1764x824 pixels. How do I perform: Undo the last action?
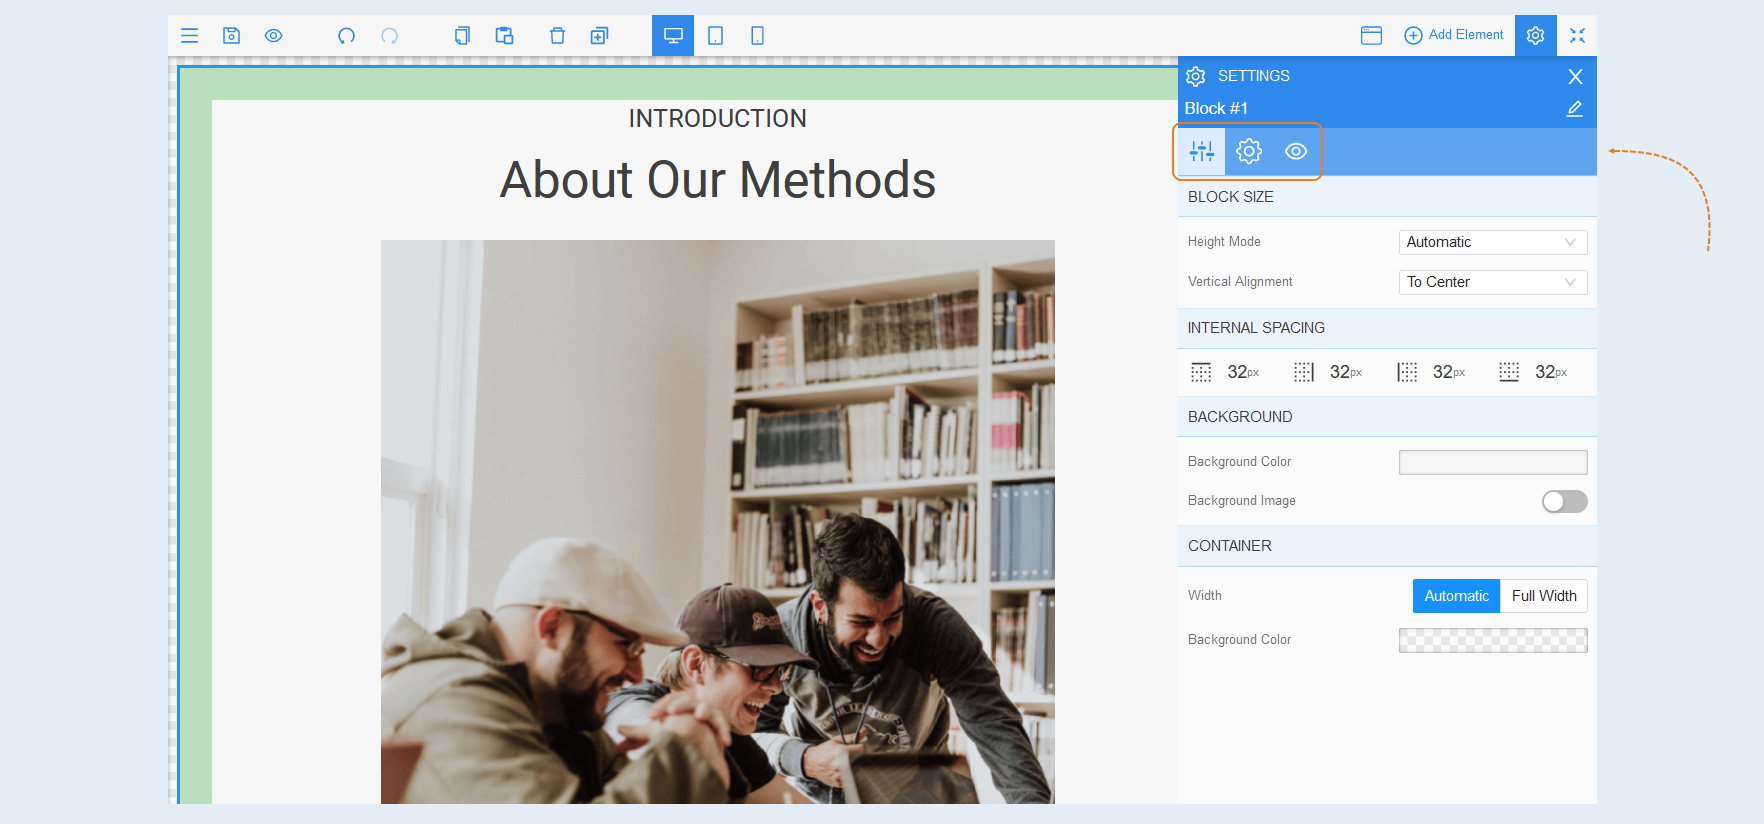[346, 36]
